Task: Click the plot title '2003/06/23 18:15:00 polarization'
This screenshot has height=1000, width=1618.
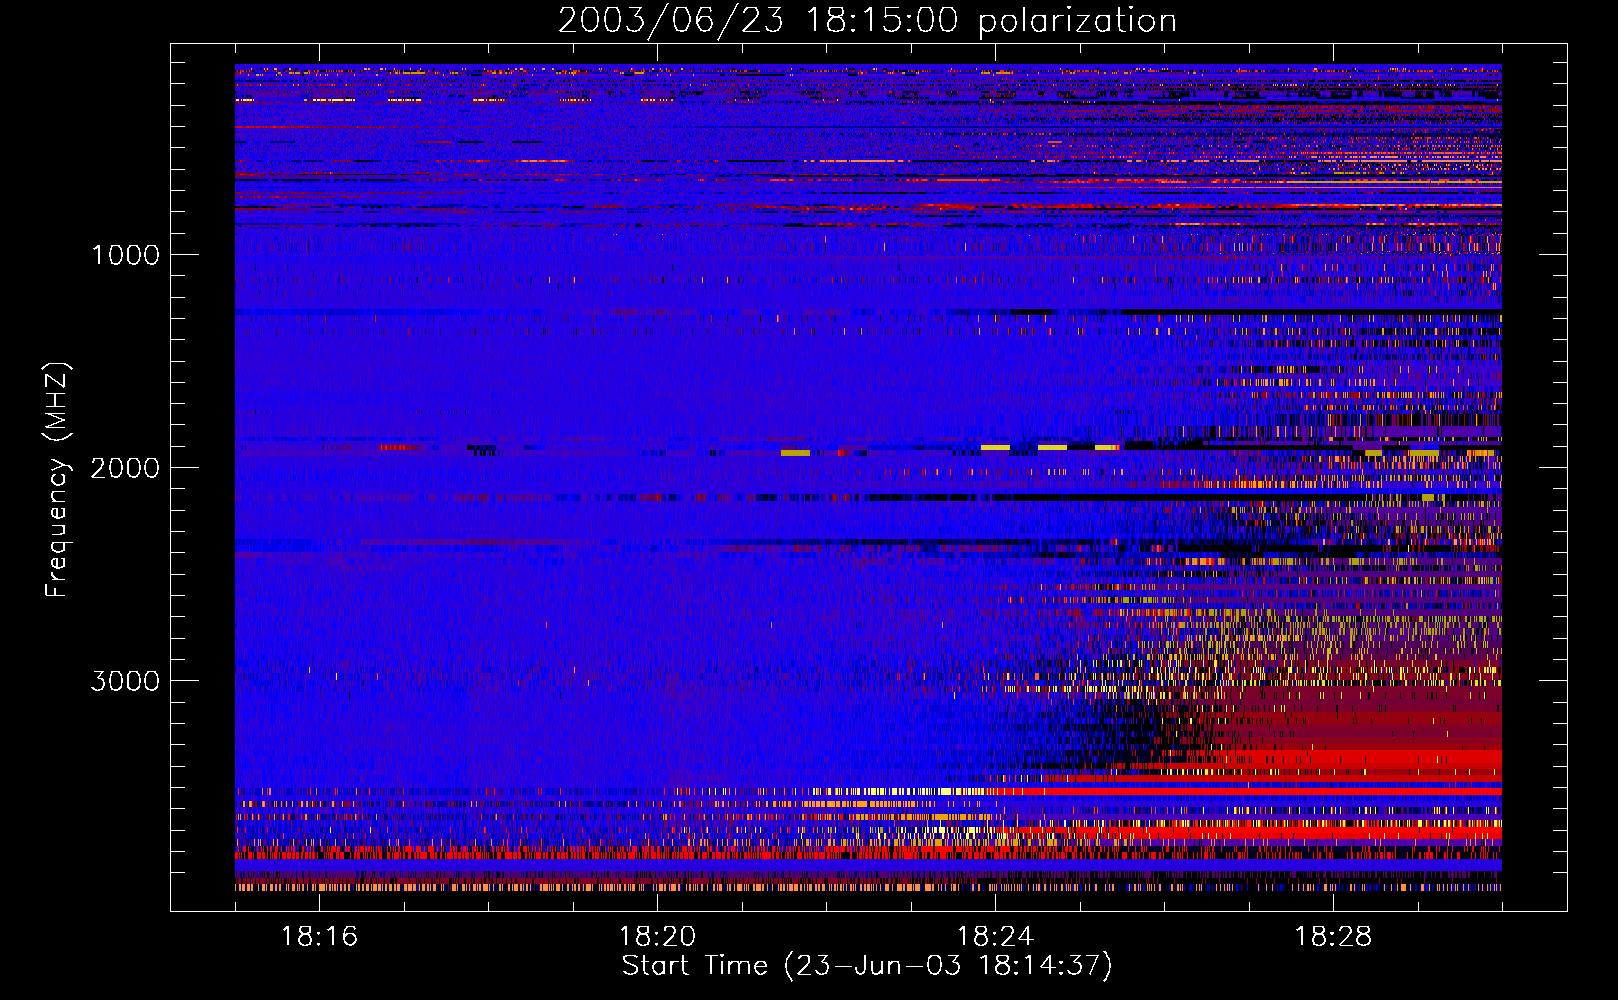Action: pos(867,21)
